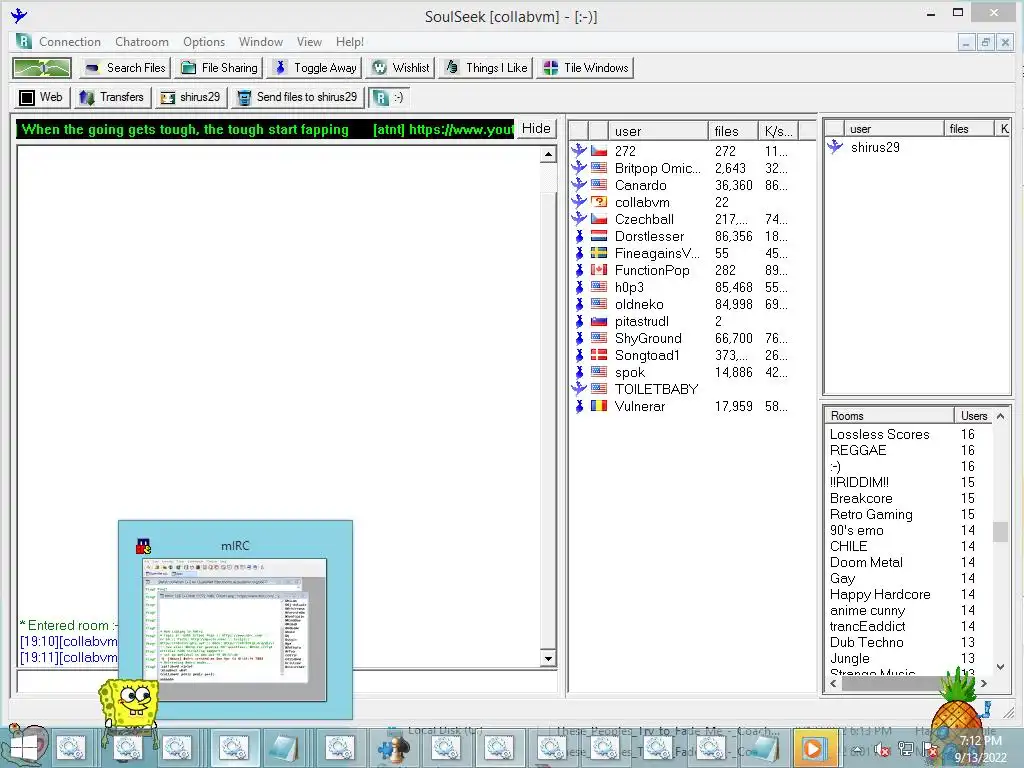1024x768 pixels.
Task: Open the Connection menu
Action: 69,42
